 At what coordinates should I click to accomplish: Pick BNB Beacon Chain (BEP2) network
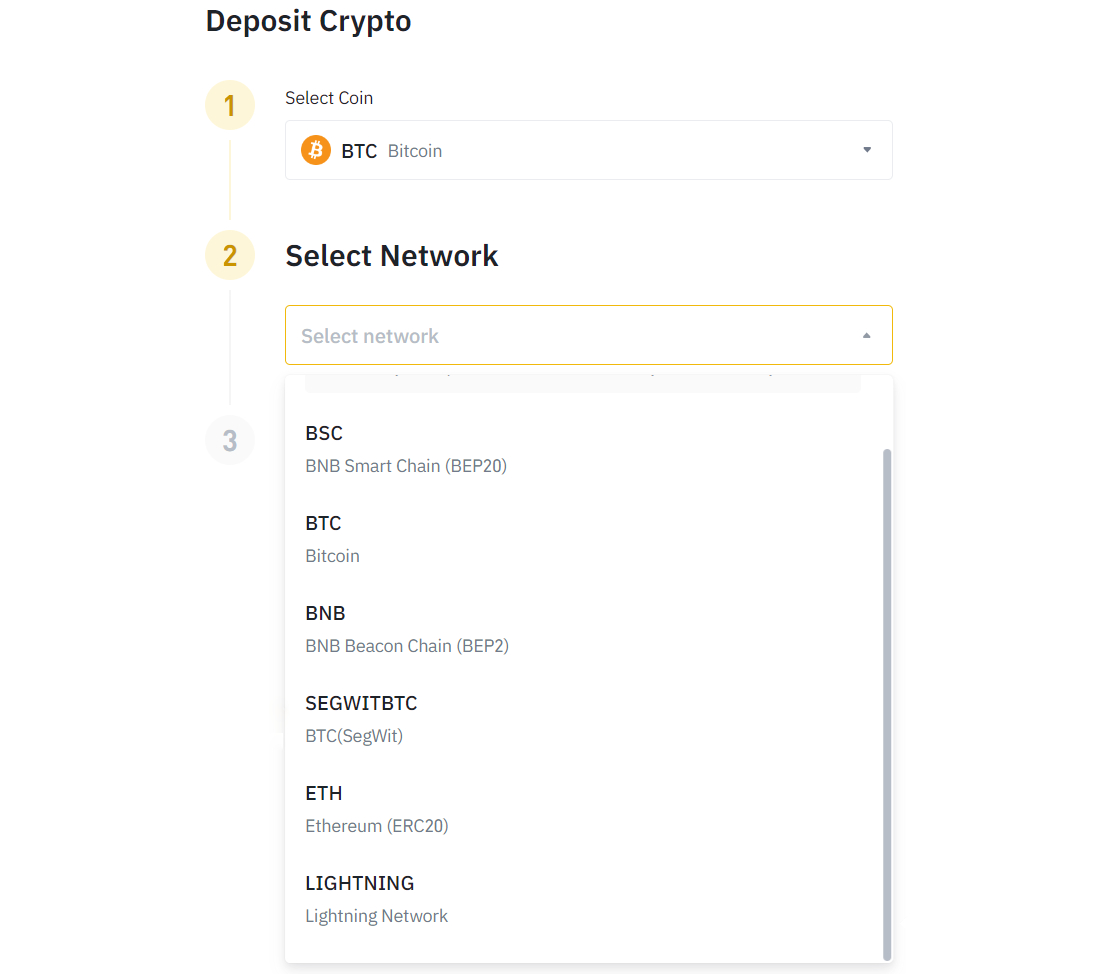coord(407,629)
